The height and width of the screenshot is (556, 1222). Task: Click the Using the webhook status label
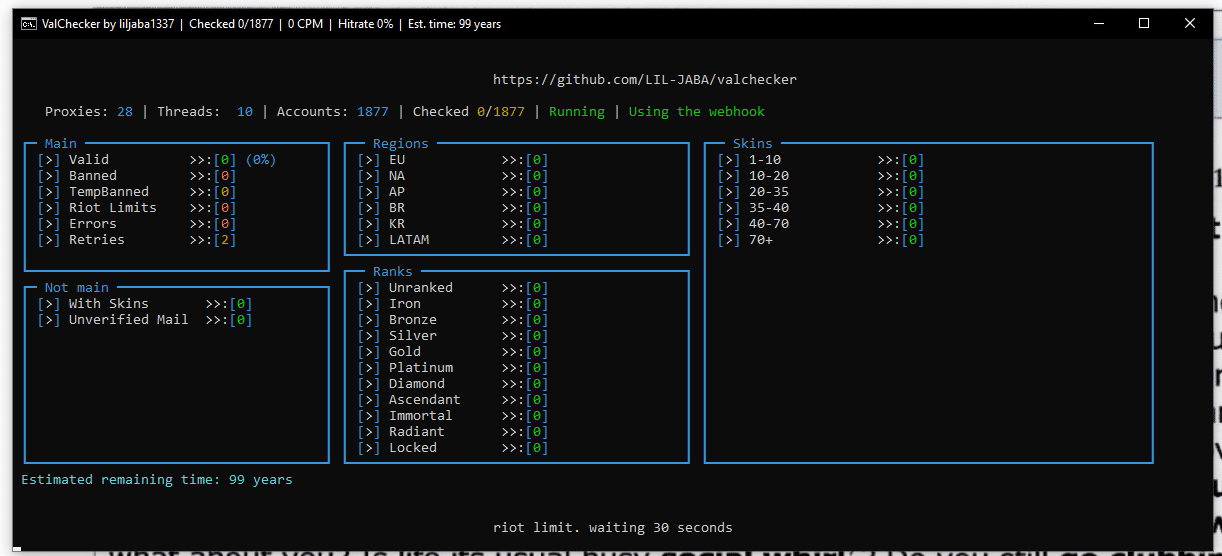696,112
